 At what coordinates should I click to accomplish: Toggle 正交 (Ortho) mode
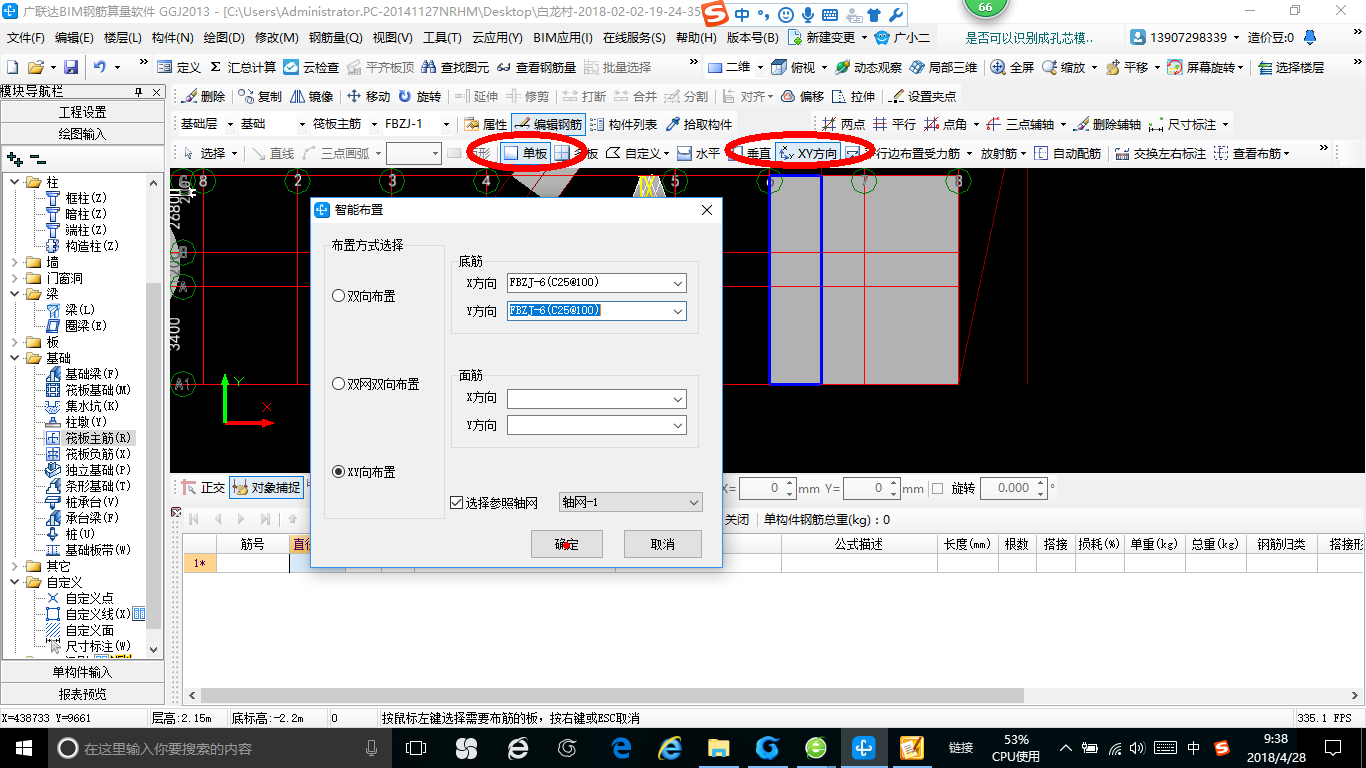coord(203,488)
